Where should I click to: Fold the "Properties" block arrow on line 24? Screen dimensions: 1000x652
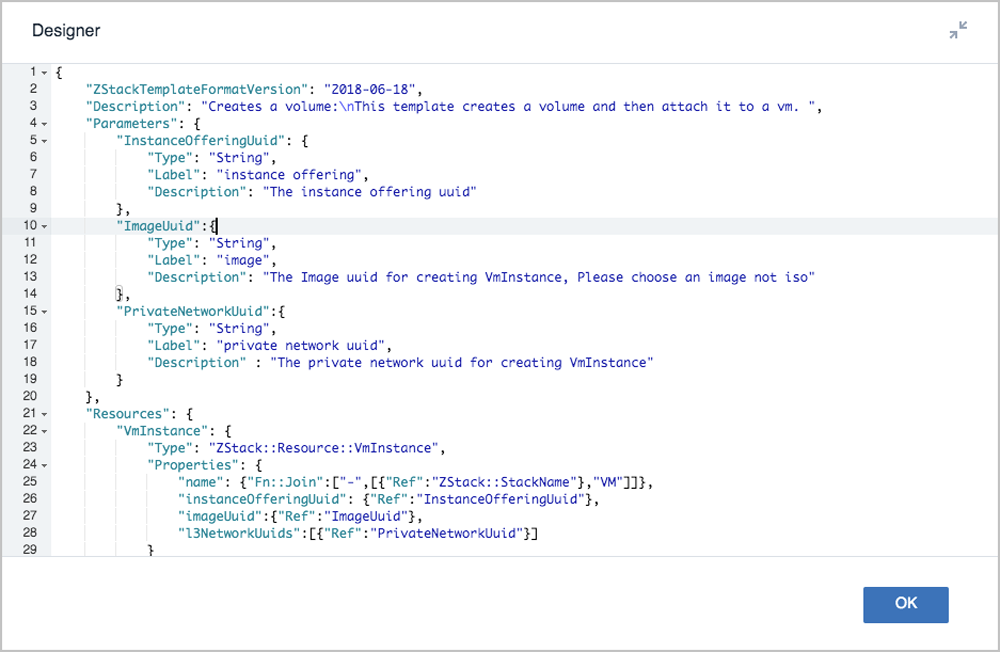[45, 466]
